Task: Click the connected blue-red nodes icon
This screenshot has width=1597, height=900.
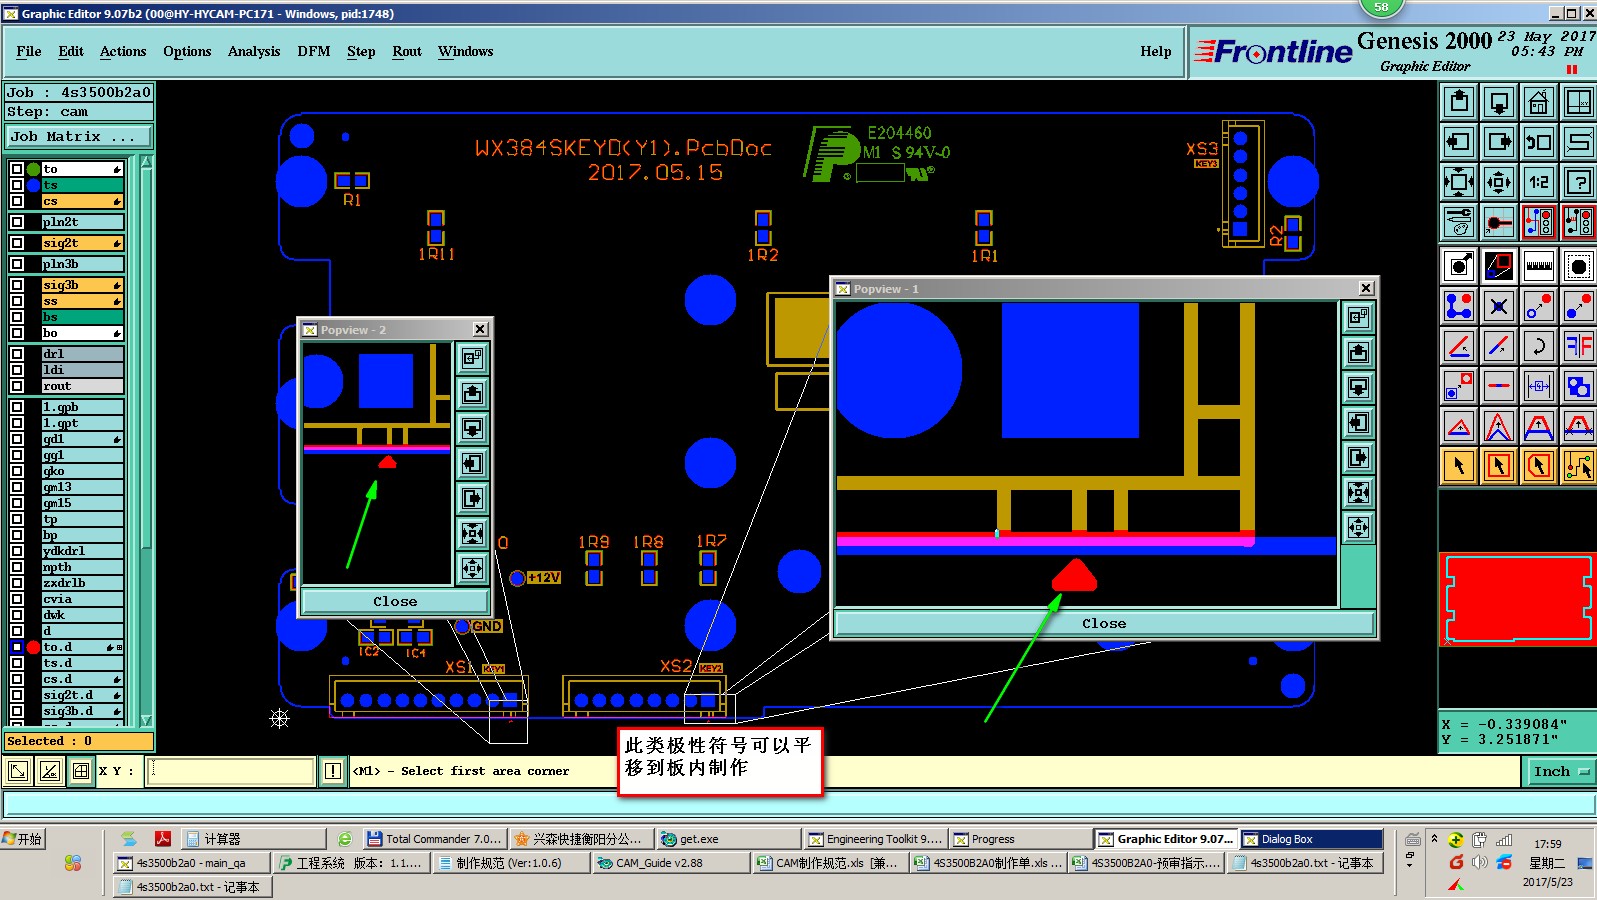Action: pos(1459,306)
